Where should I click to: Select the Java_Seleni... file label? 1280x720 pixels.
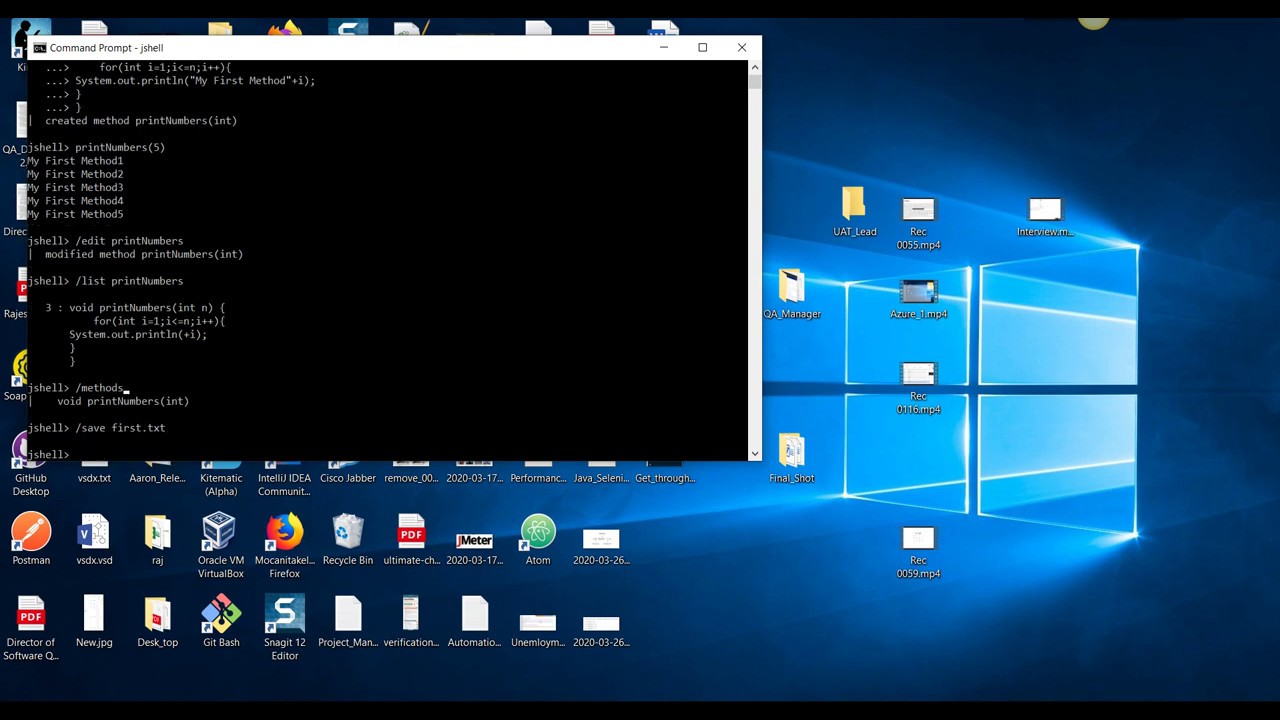[x=601, y=478]
